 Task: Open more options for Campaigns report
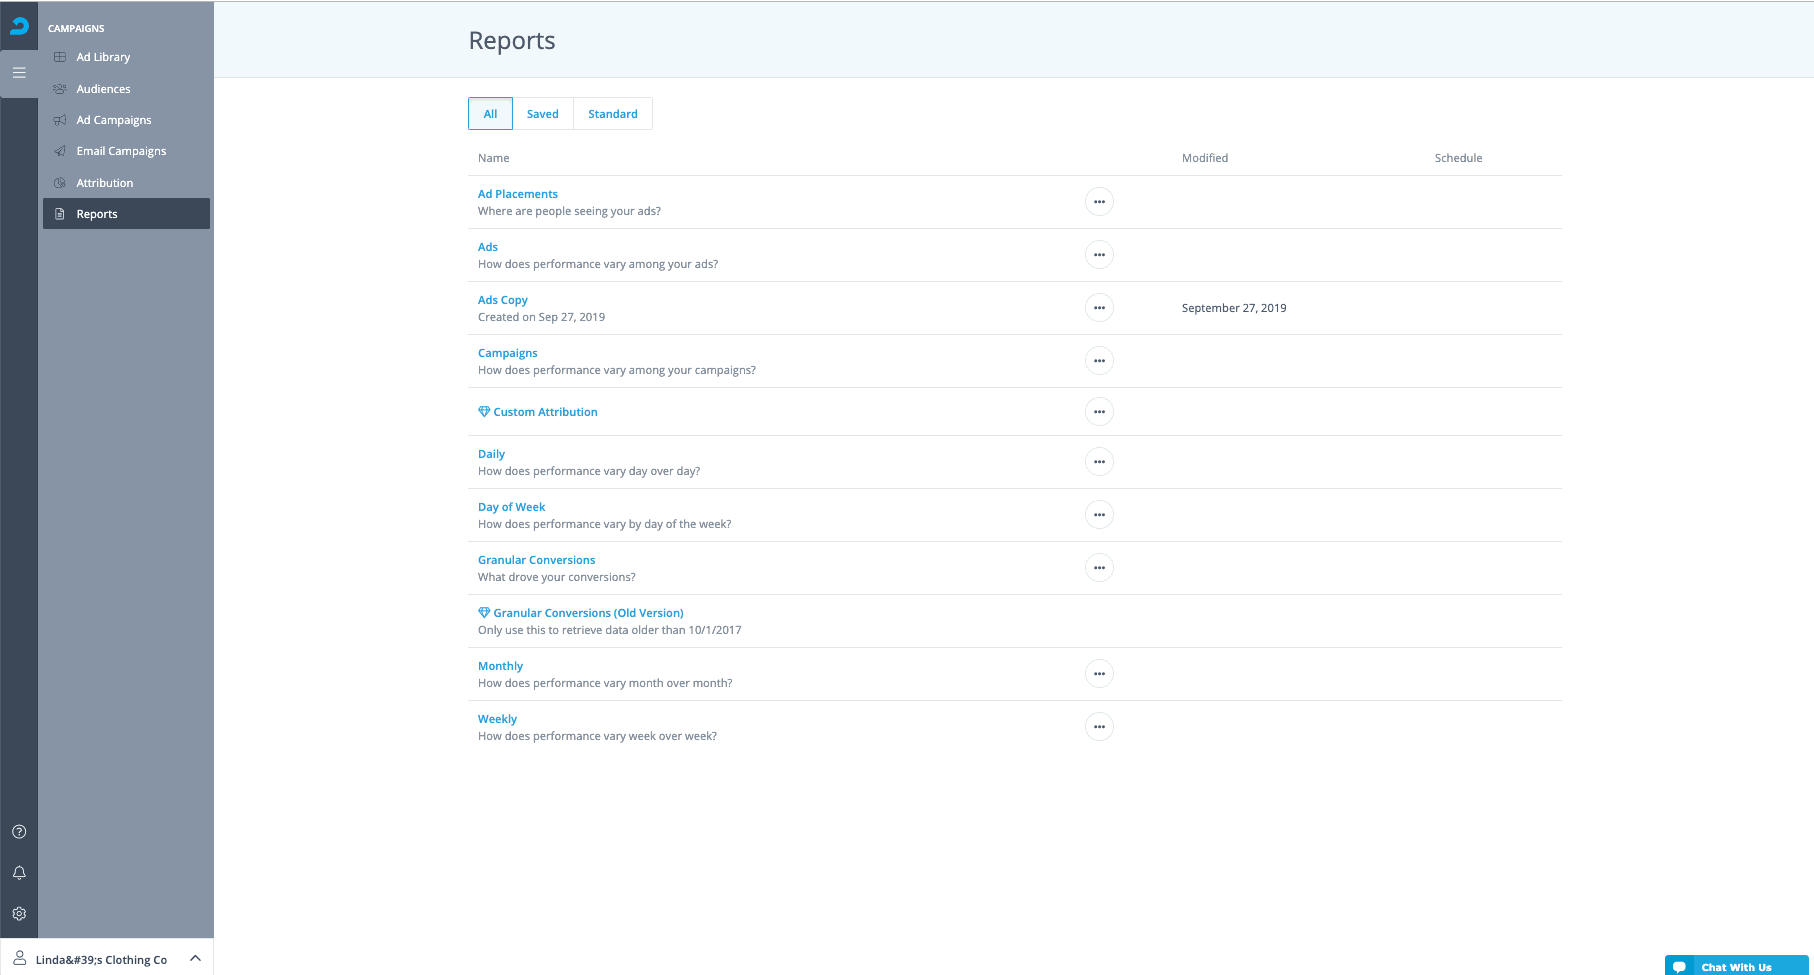click(1099, 361)
